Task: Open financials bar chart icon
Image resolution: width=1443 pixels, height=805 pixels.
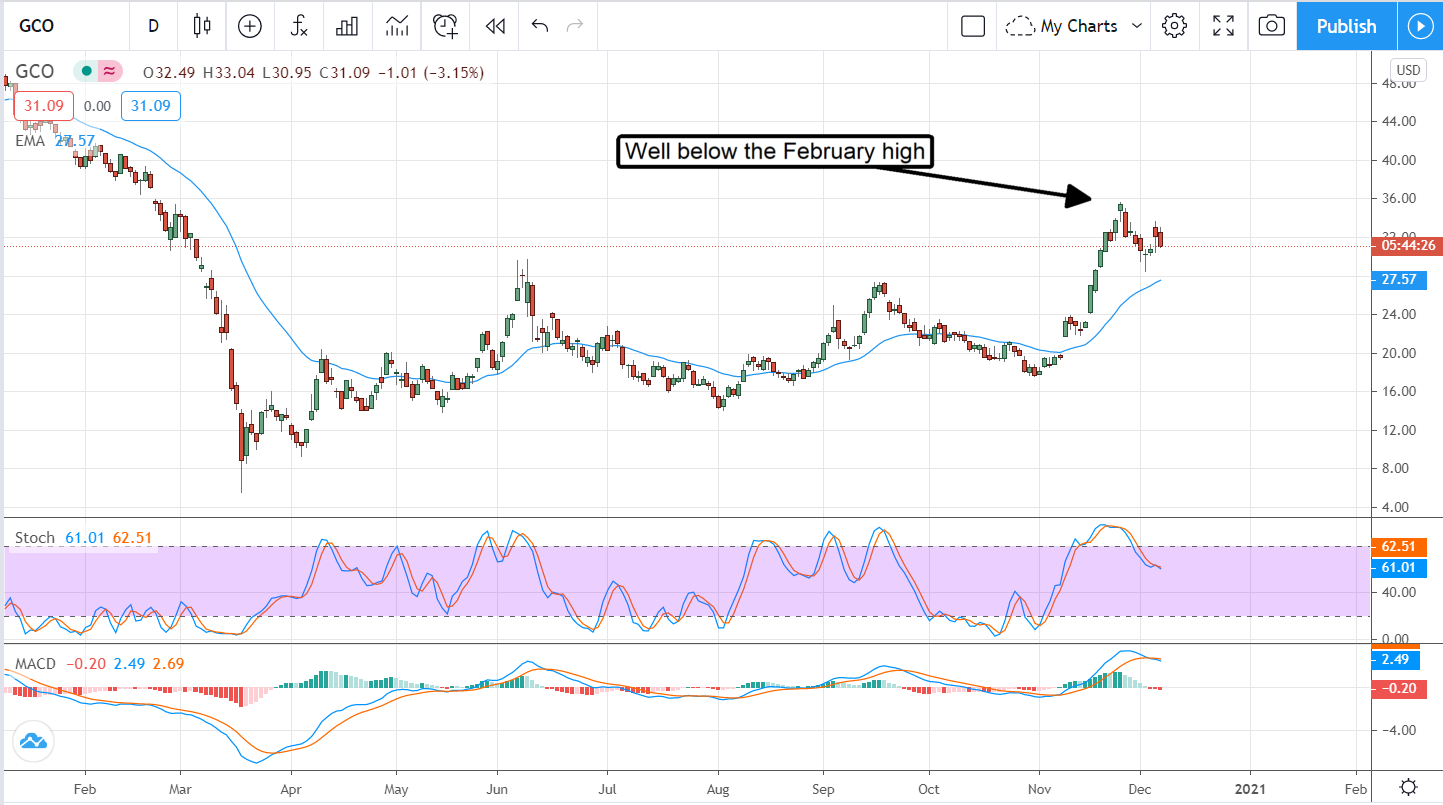Action: [x=347, y=26]
